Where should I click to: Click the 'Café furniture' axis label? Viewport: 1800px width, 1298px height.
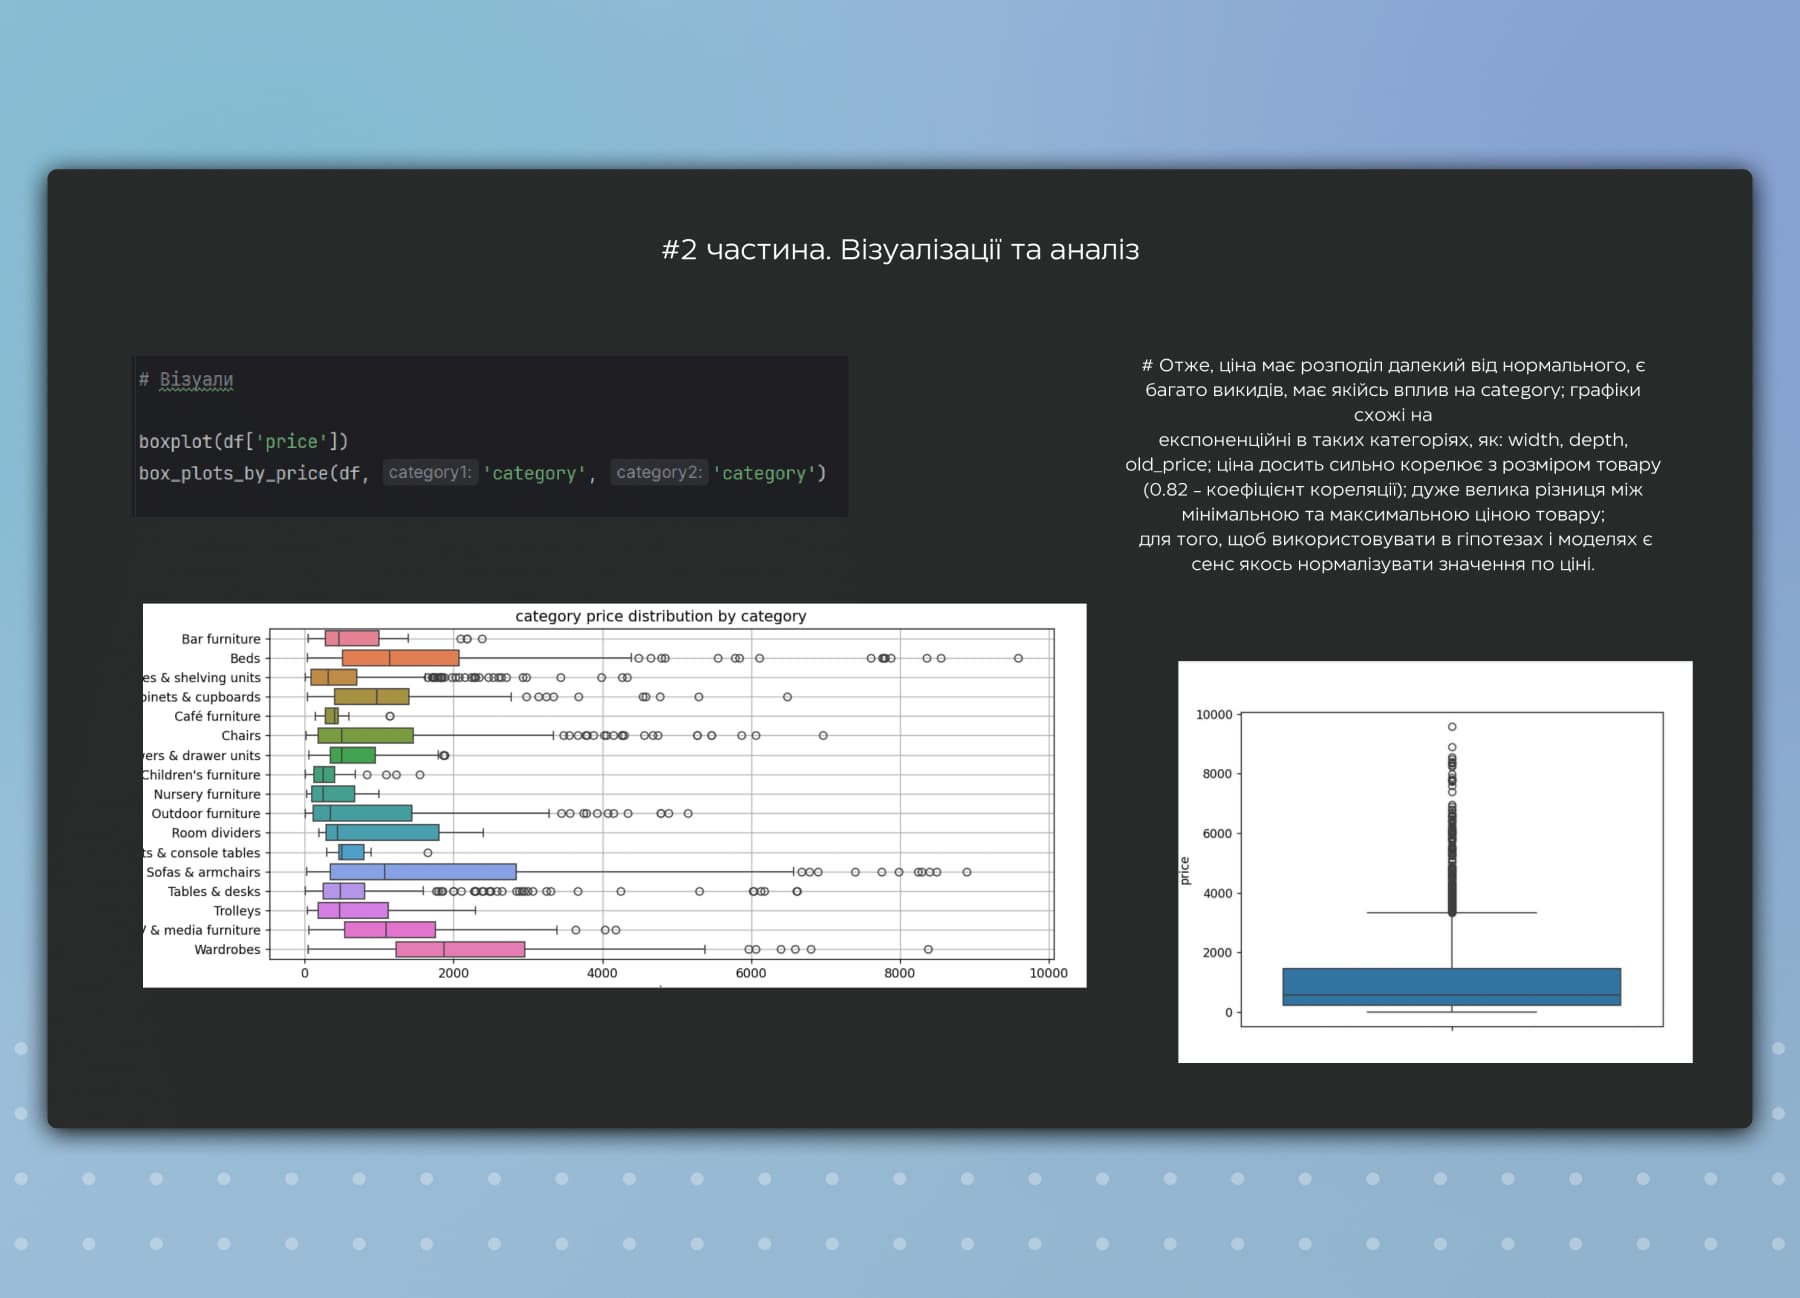(x=217, y=716)
